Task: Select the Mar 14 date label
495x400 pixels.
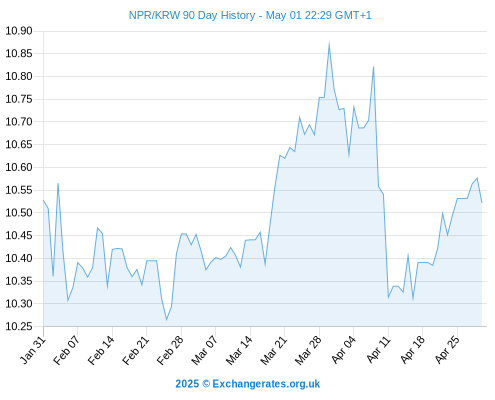Action: click(x=239, y=351)
